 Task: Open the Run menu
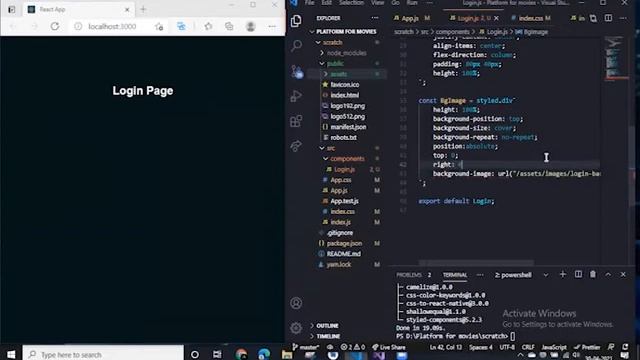coord(412,3)
